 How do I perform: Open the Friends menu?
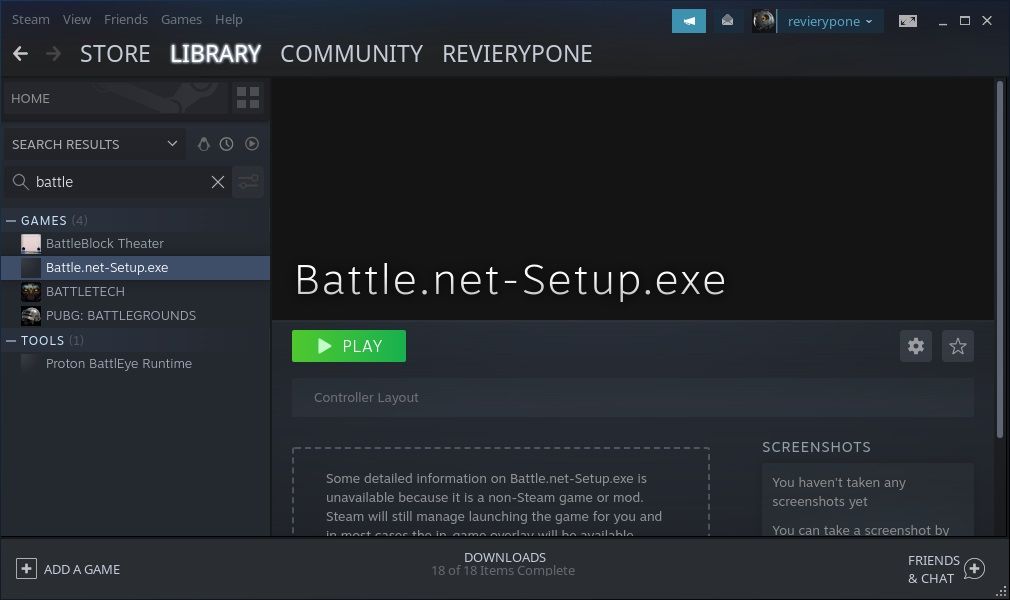point(126,19)
